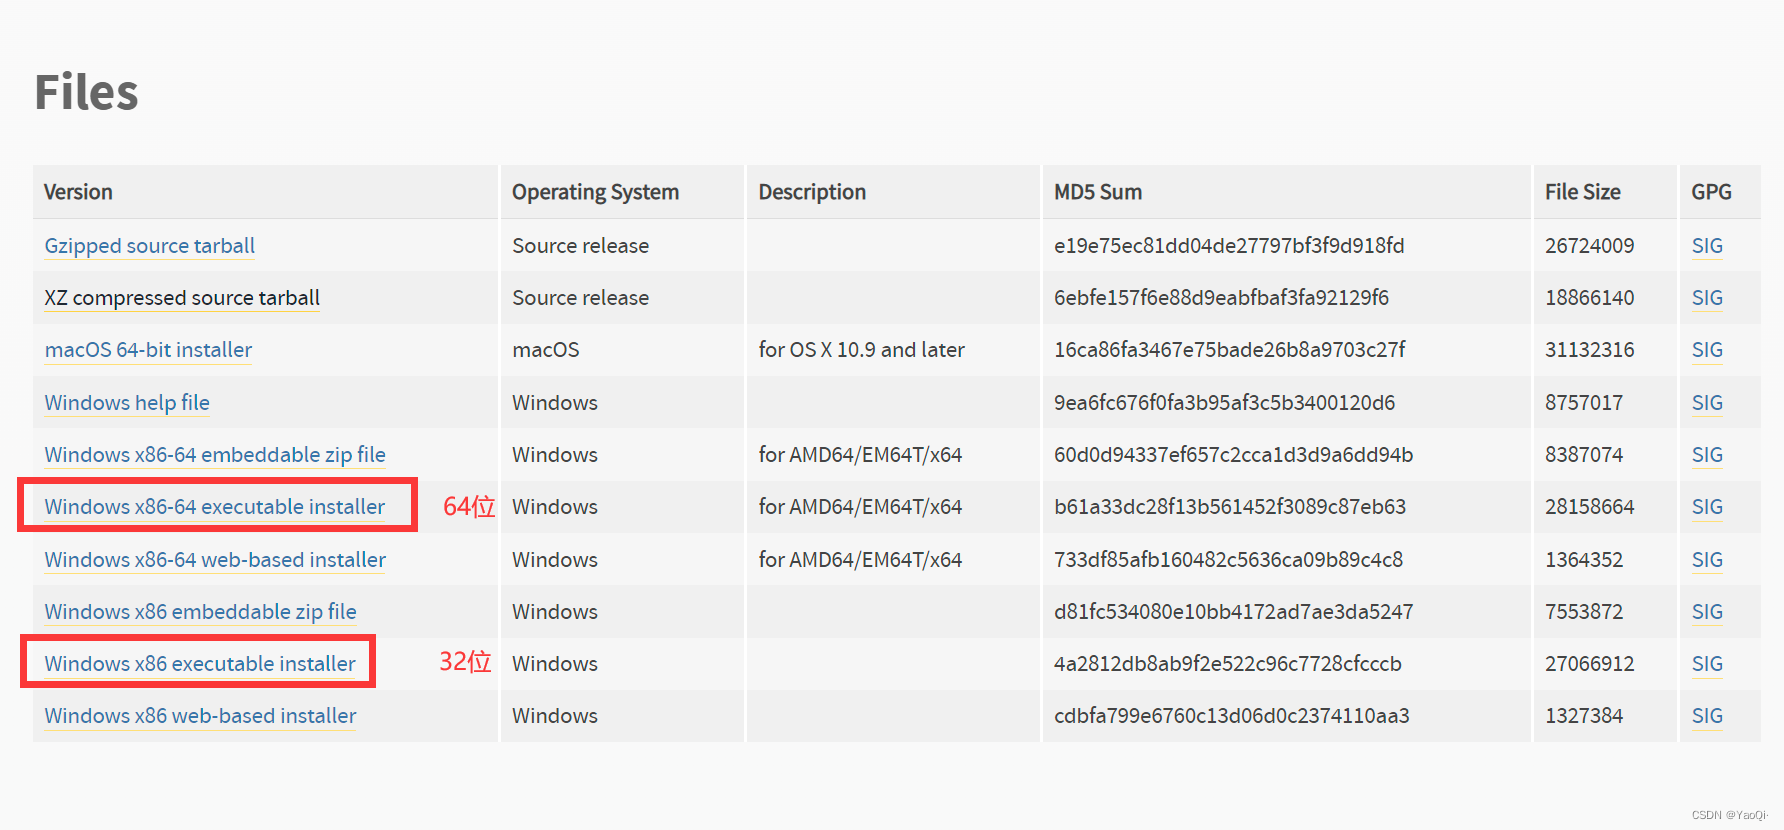Select MD5 sum 6ebfe157f6e88d9eabfbaf3fa92129f6

[1221, 298]
